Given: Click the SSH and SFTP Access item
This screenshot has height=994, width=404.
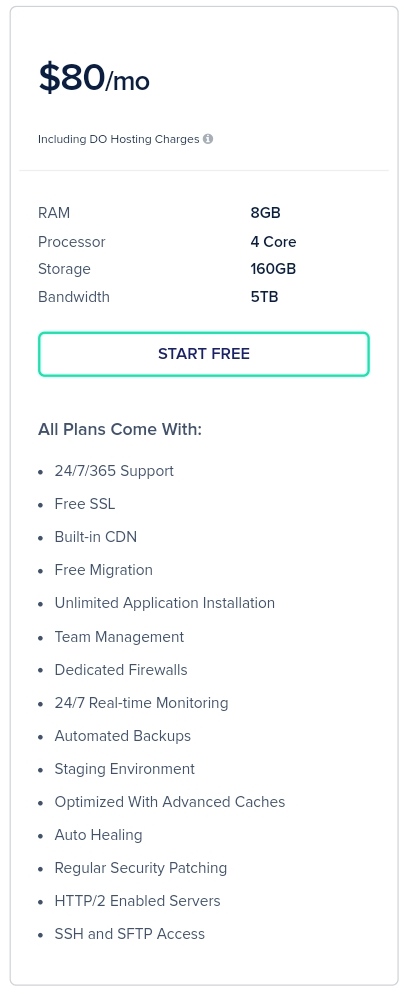Looking at the screenshot, I should tap(129, 934).
